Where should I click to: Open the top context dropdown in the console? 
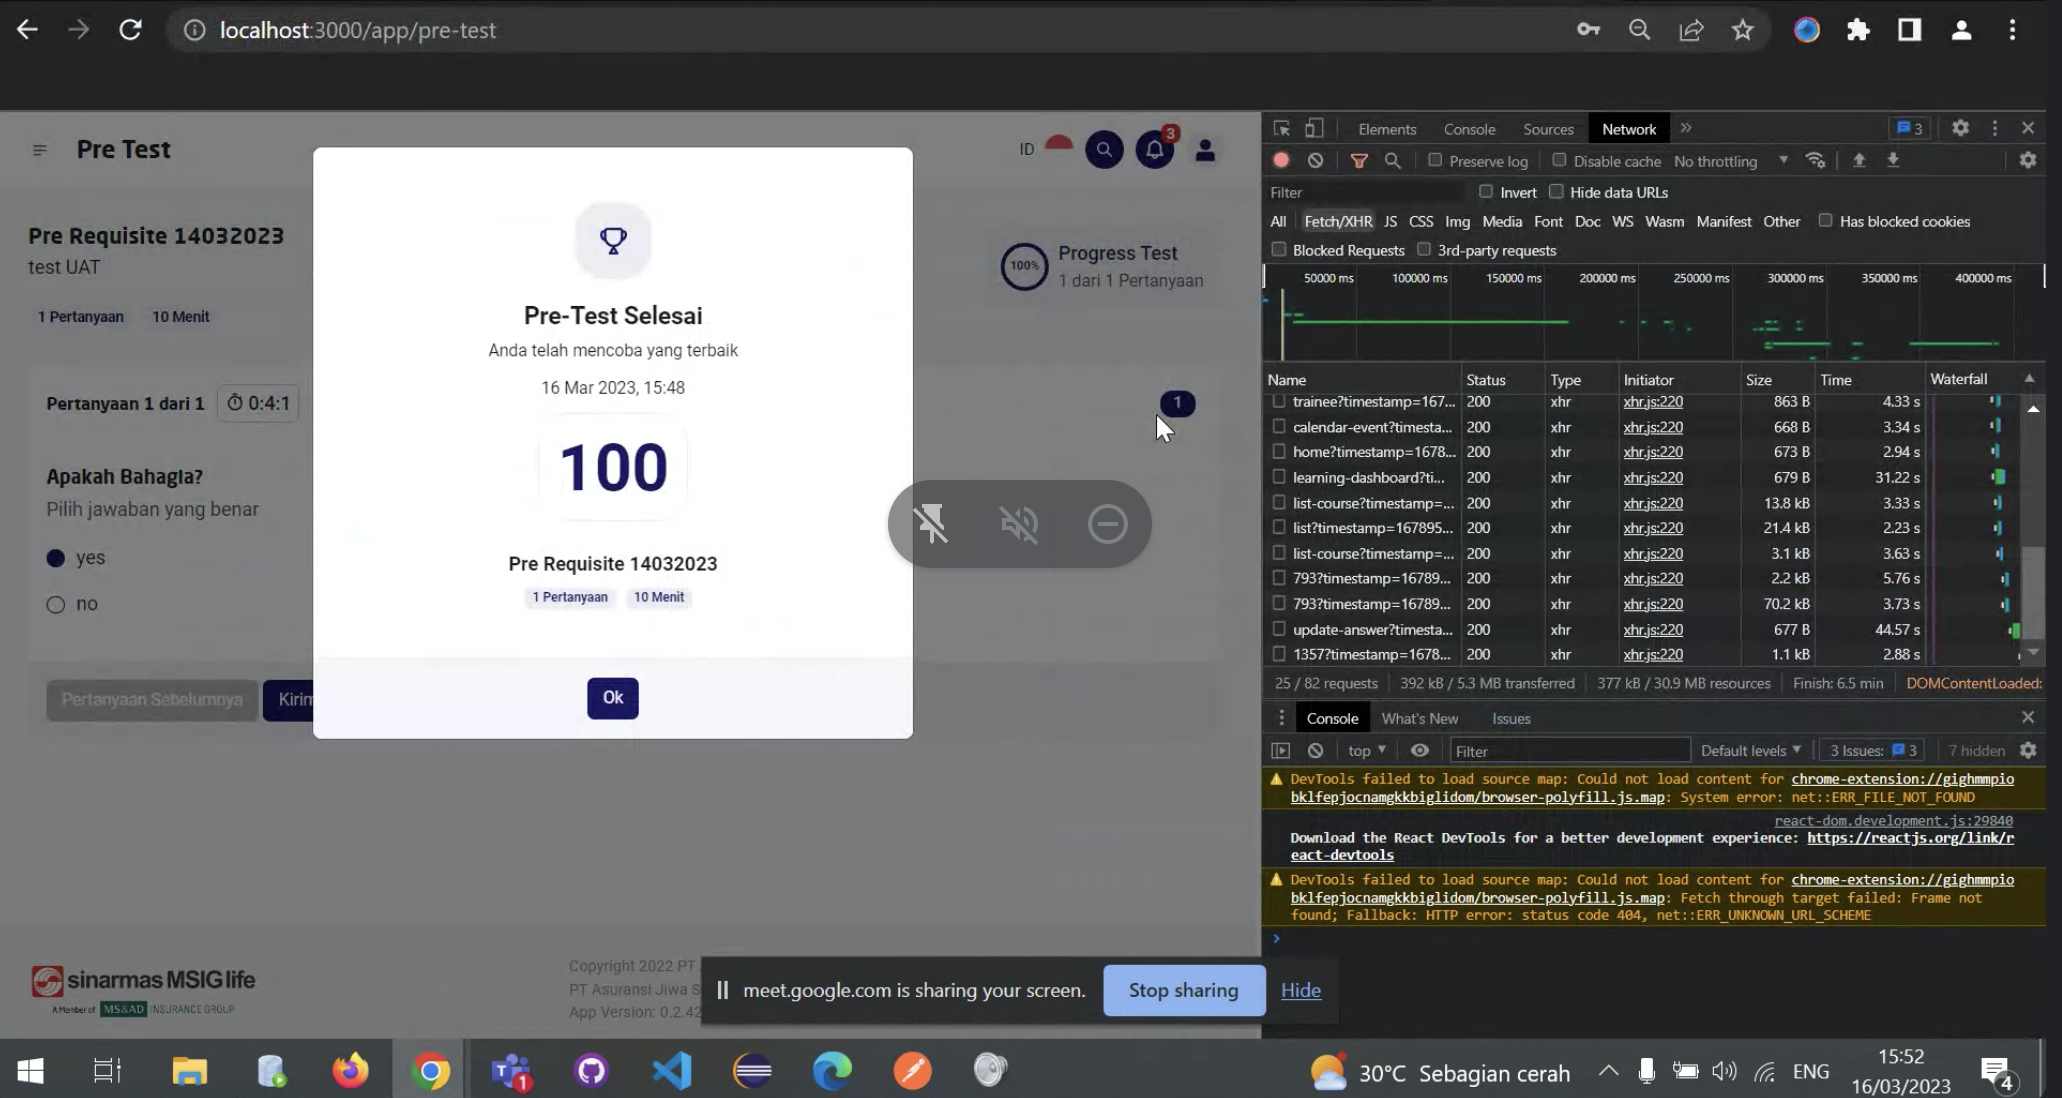click(x=1367, y=750)
